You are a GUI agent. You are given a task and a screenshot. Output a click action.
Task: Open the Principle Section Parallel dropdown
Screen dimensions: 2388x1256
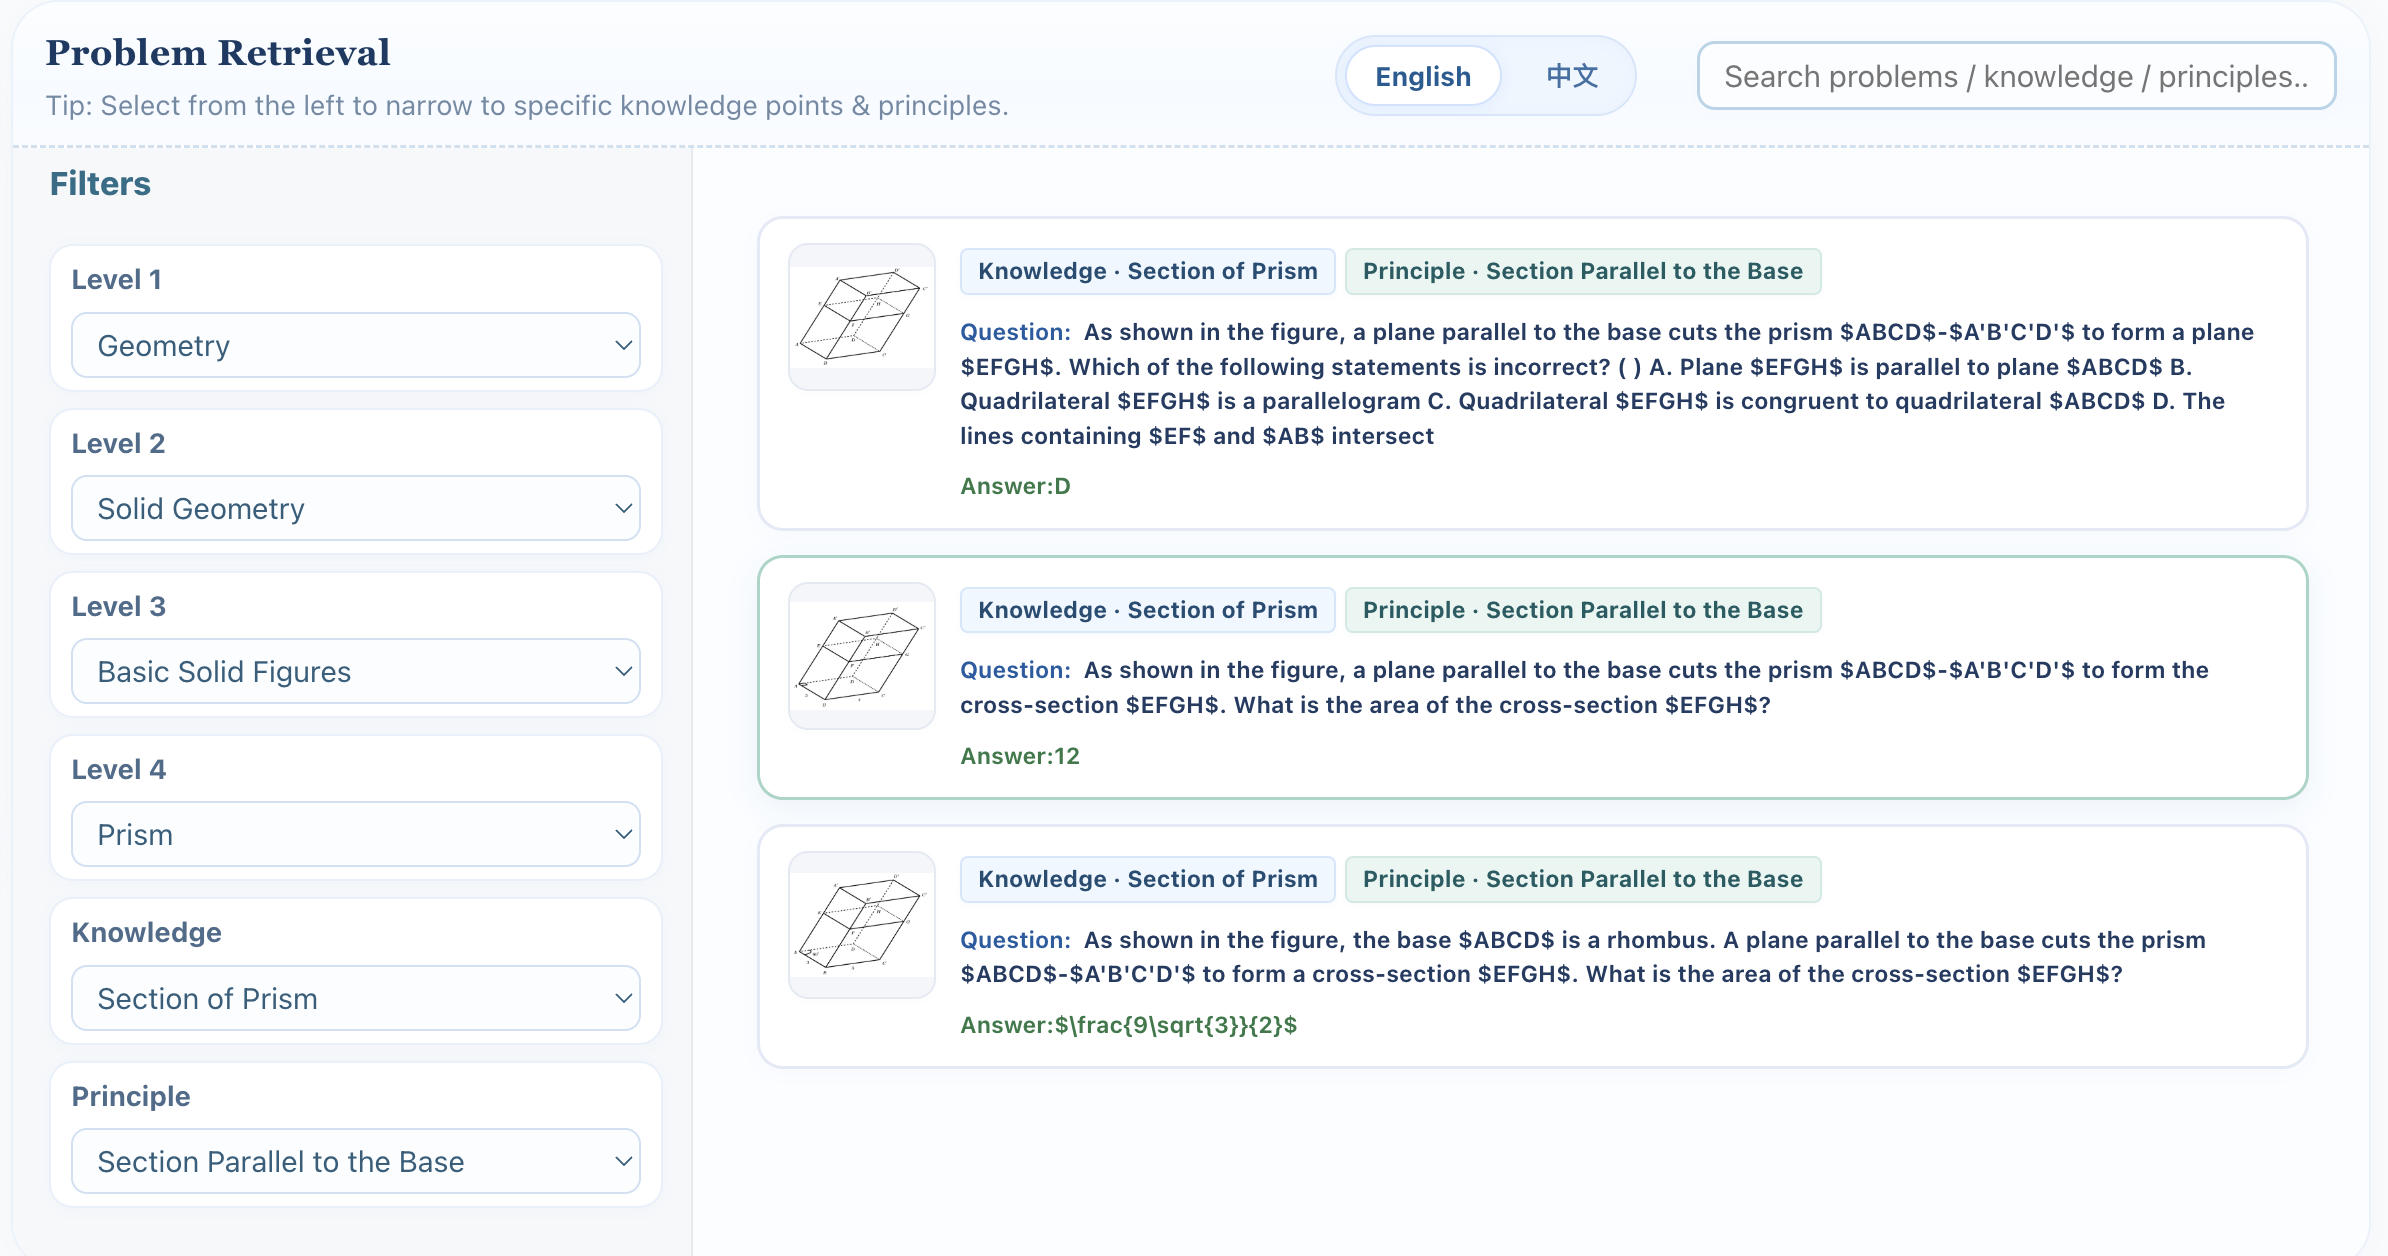pyautogui.click(x=356, y=1161)
